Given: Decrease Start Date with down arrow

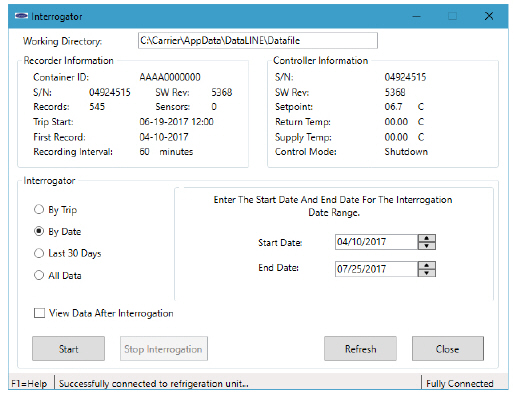Looking at the screenshot, I should (427, 246).
